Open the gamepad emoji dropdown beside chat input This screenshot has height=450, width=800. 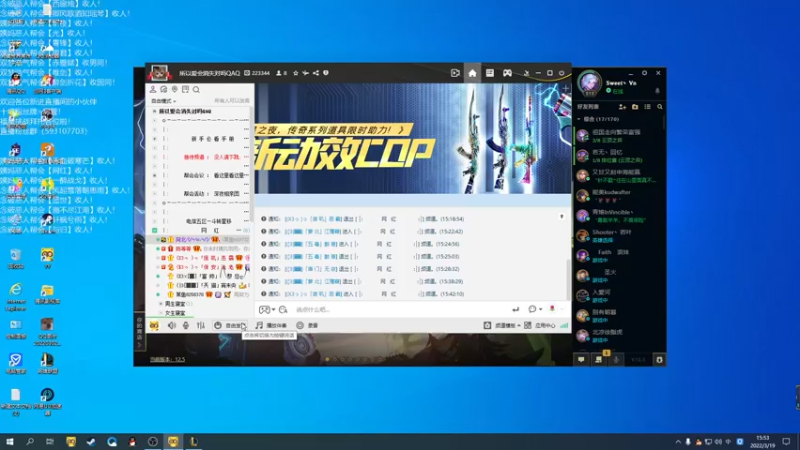267,310
